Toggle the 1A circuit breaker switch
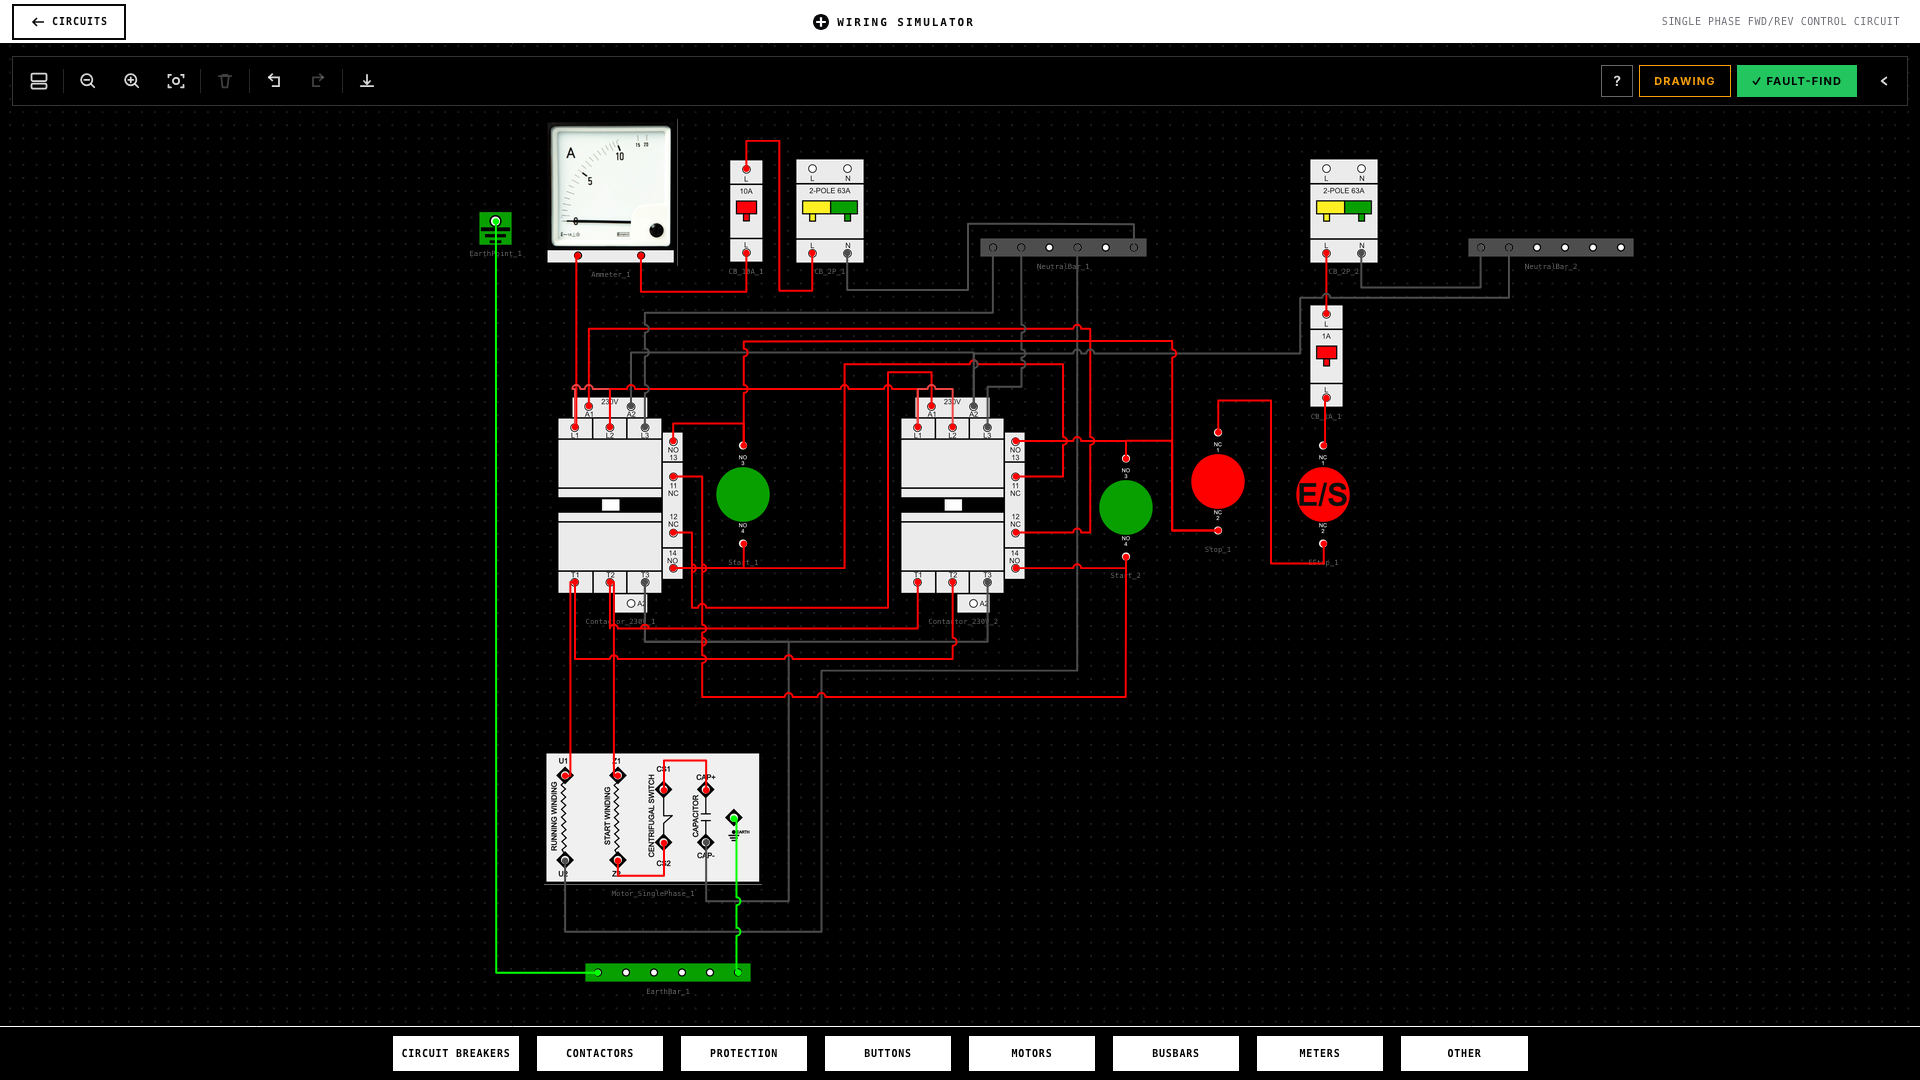This screenshot has height=1080, width=1920. tap(1327, 355)
